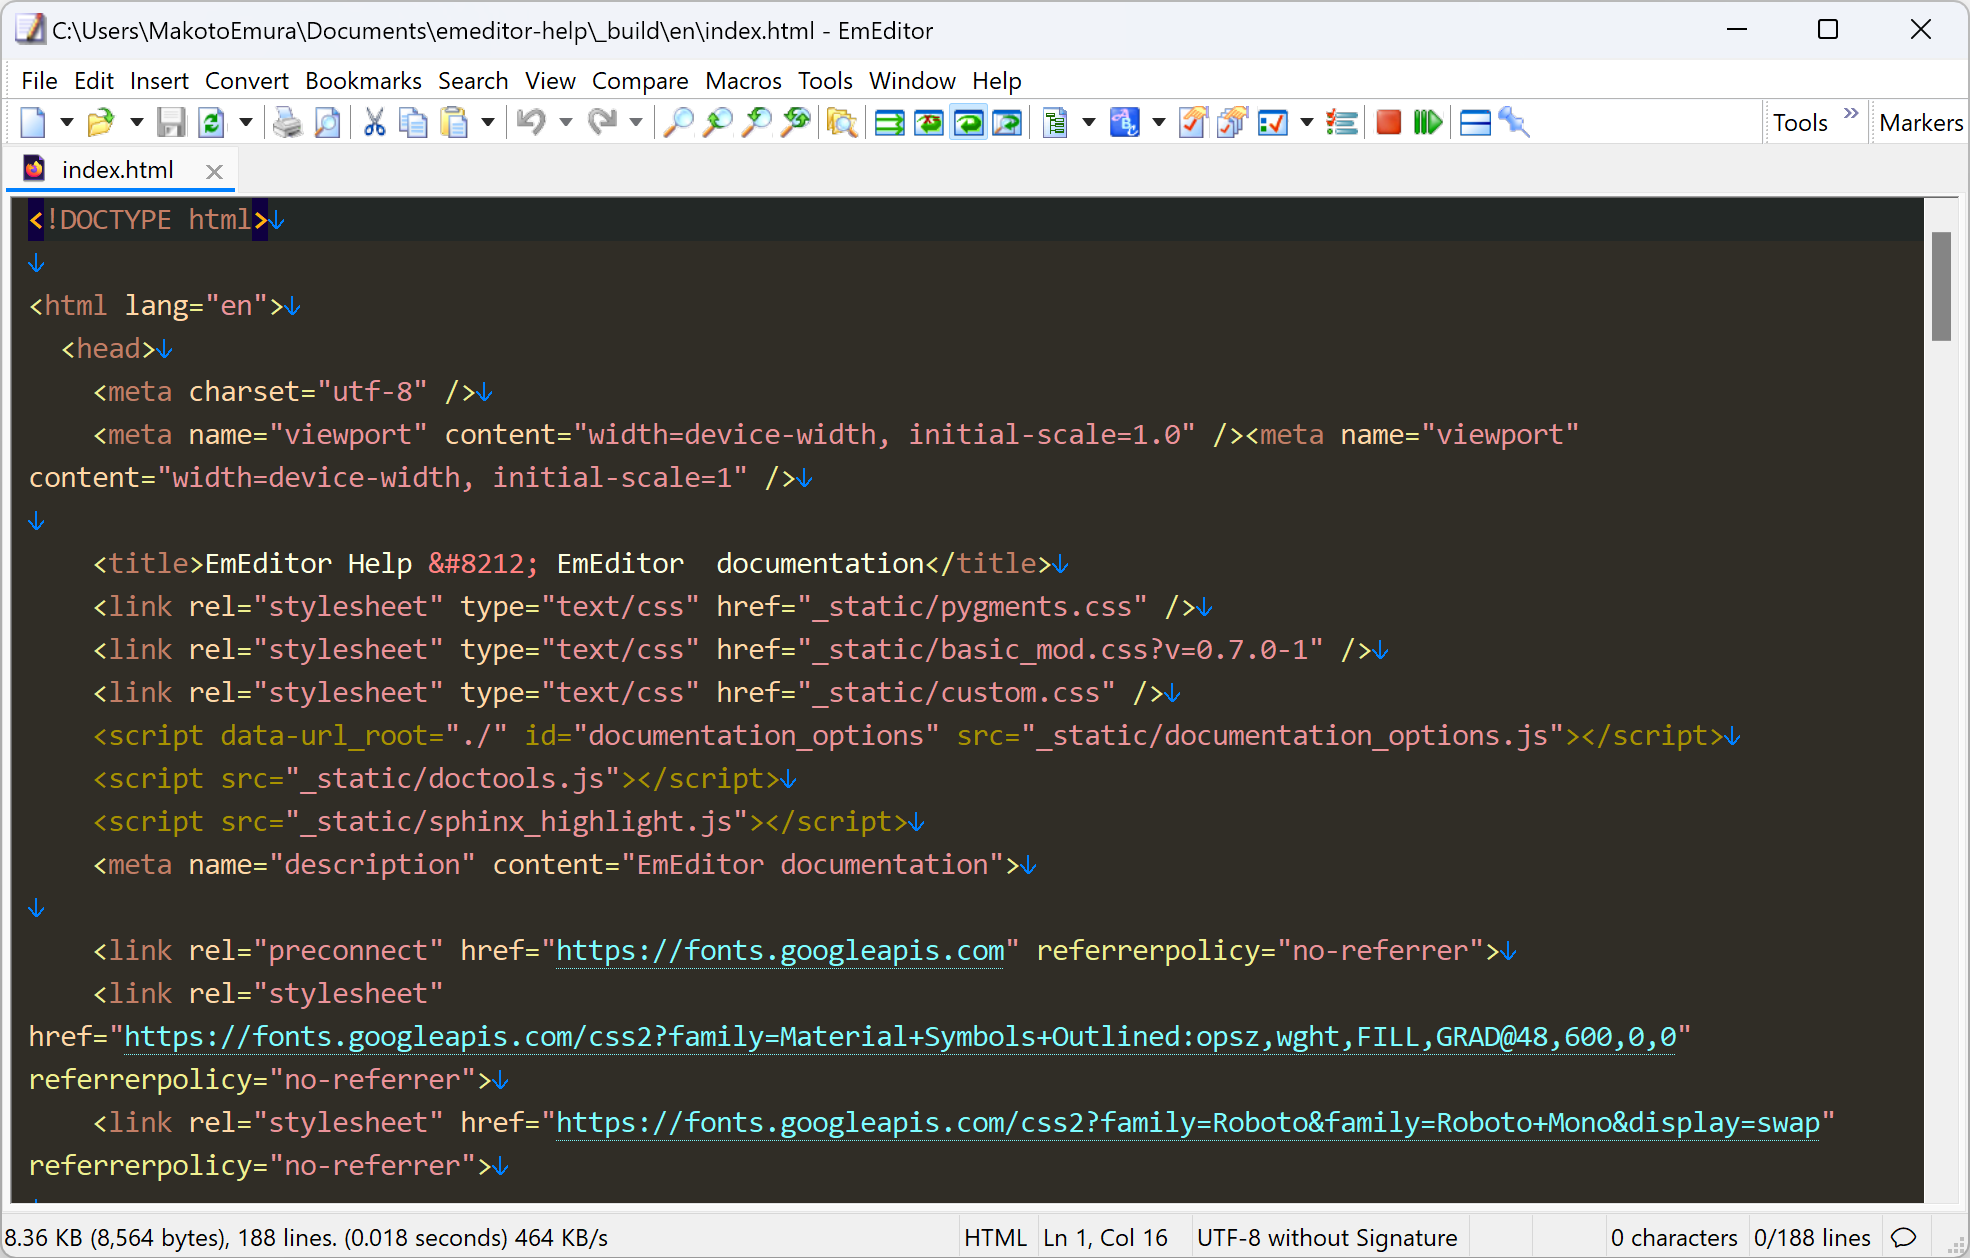
Task: Toggle the active Wrap by Window mode
Action: (x=969, y=123)
